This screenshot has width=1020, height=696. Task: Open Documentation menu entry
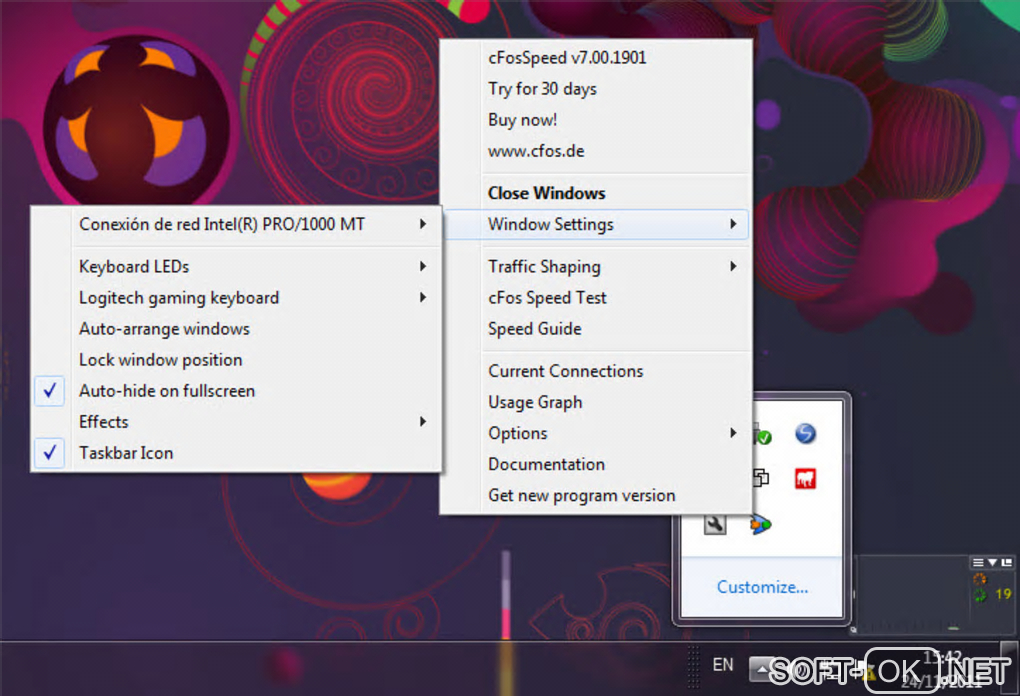coord(597,464)
